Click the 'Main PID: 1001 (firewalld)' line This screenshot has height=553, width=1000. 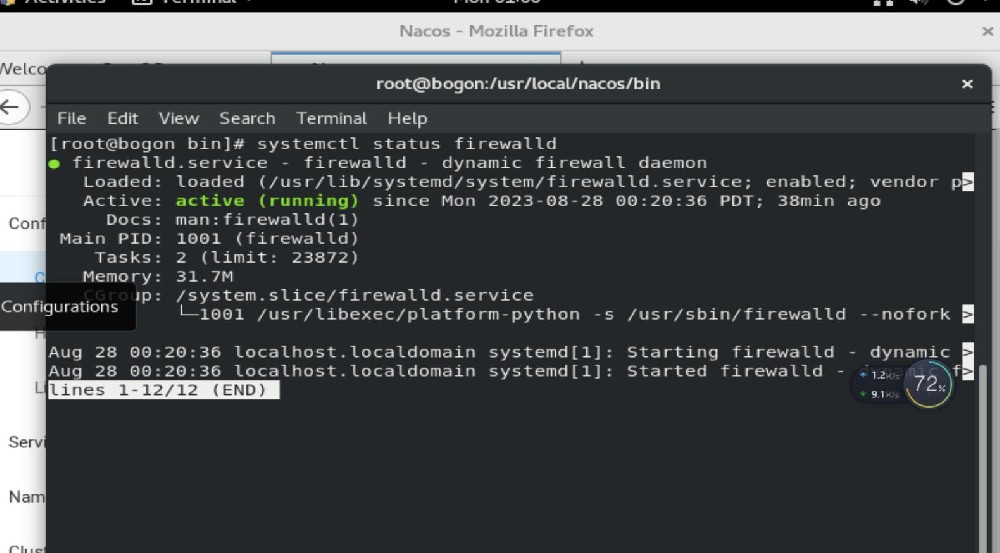(x=209, y=239)
